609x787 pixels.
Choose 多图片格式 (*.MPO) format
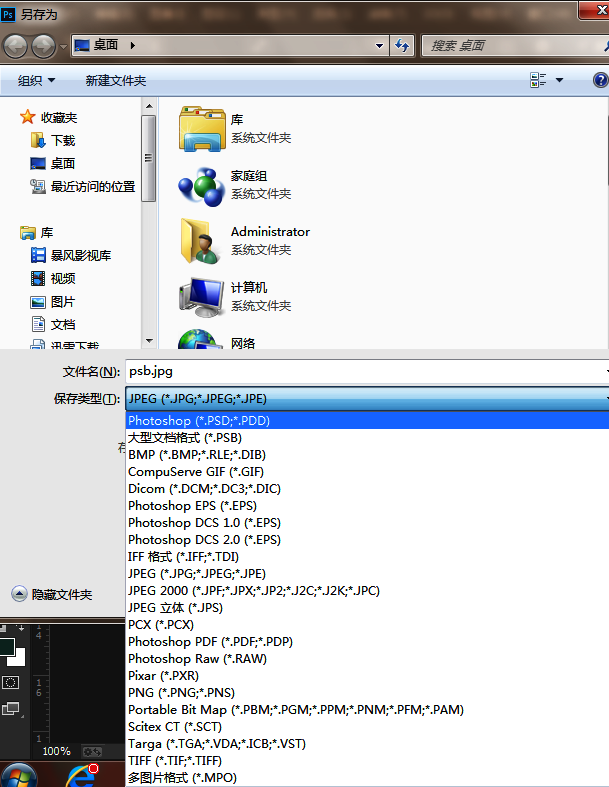(367, 778)
